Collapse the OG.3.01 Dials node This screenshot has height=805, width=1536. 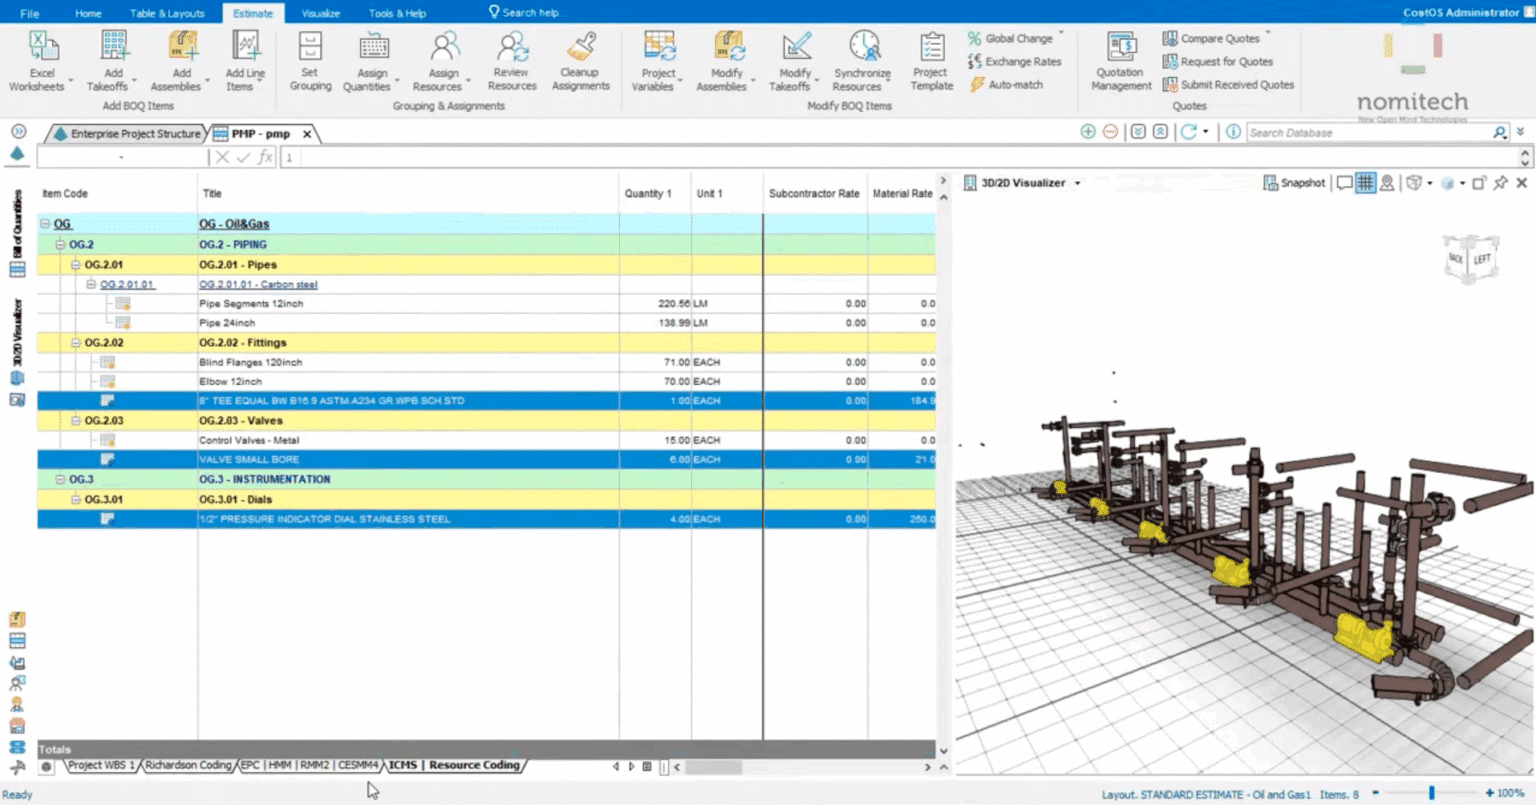tap(76, 499)
